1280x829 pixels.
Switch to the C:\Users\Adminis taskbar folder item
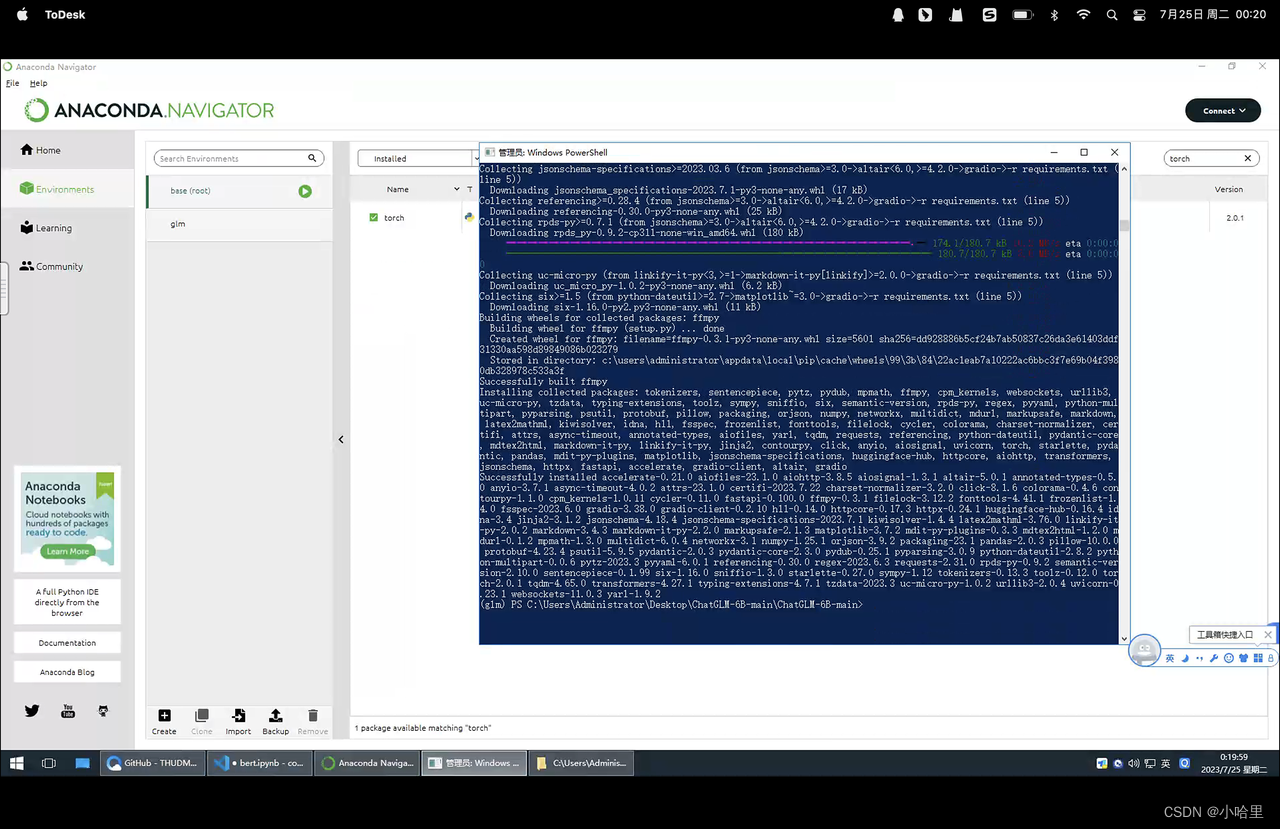(582, 763)
